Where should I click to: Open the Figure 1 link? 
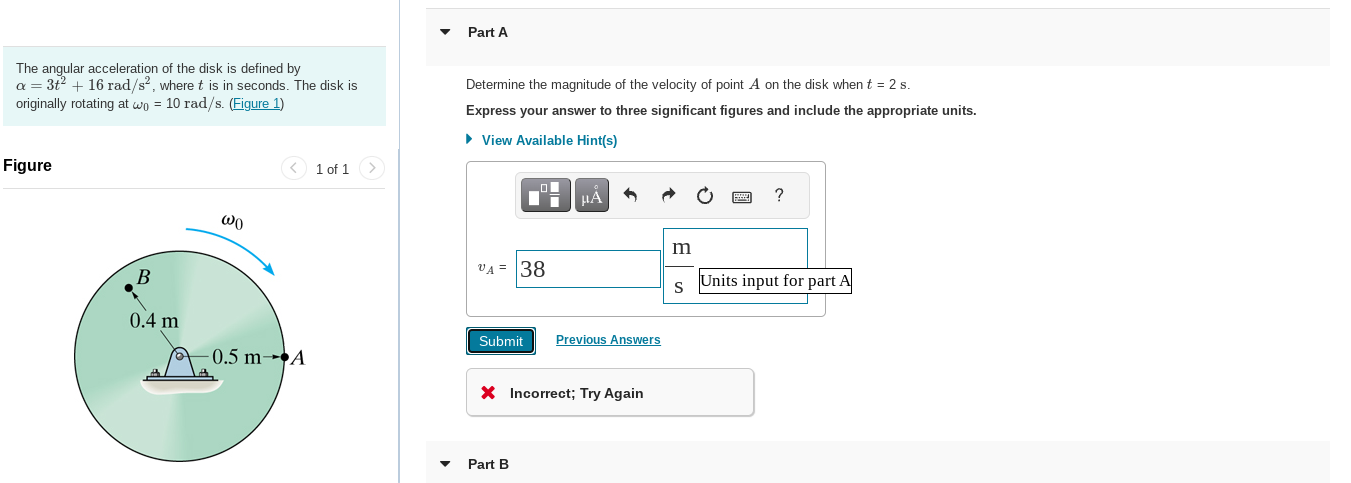coord(257,103)
